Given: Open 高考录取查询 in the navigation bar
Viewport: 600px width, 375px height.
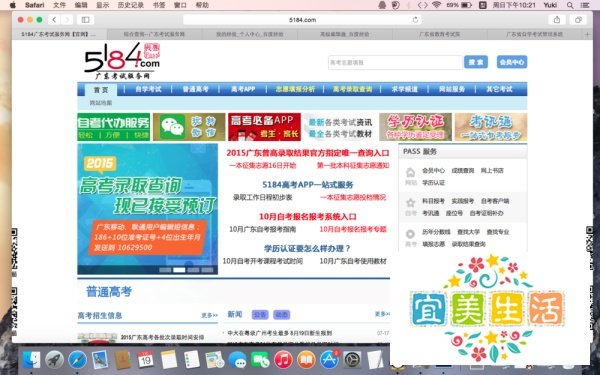Looking at the screenshot, I should pos(352,89).
